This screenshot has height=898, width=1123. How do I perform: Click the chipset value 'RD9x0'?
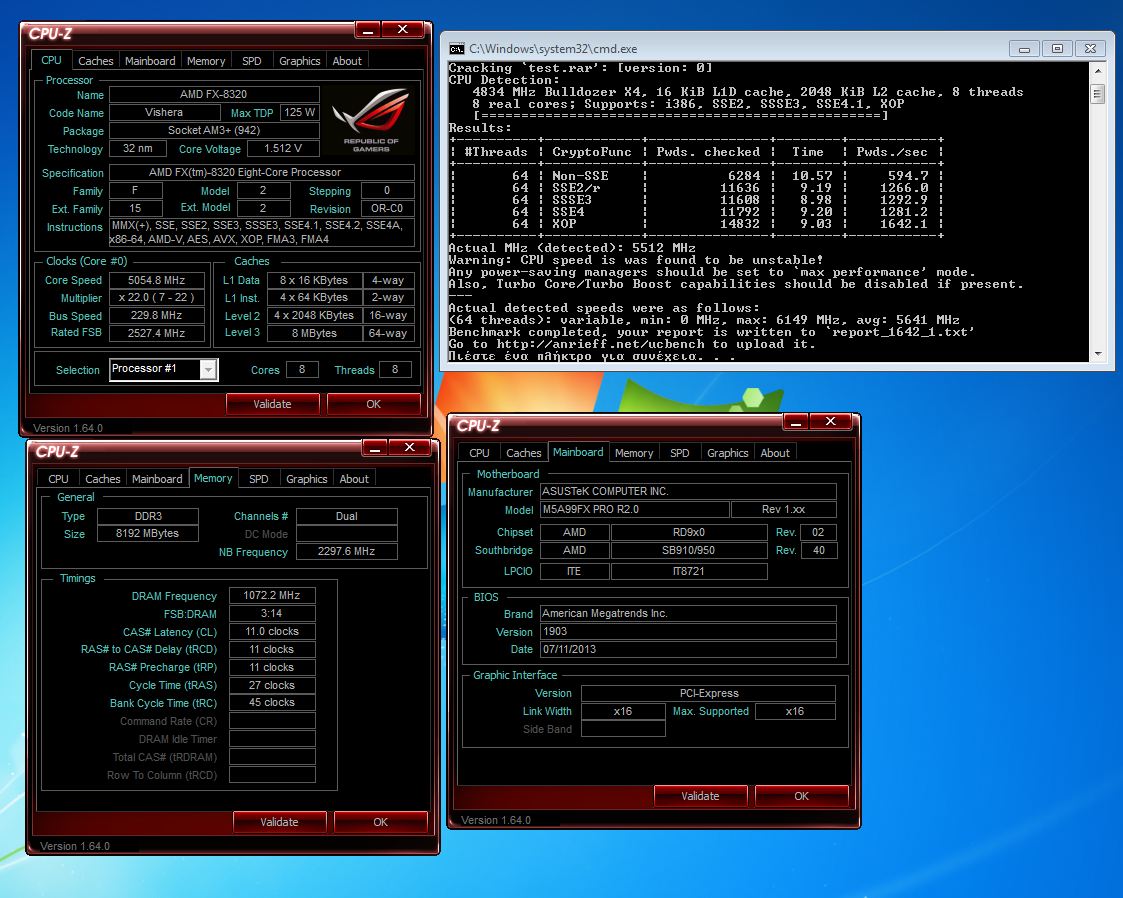pyautogui.click(x=689, y=532)
